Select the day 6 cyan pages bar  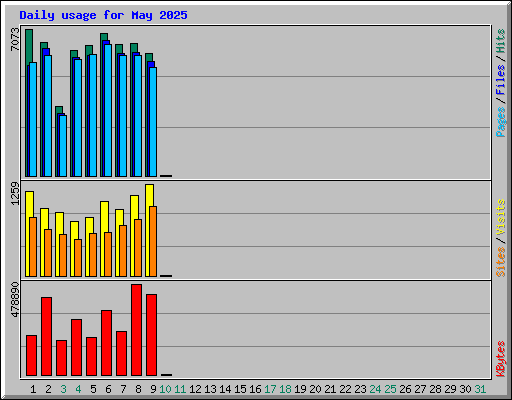click(108, 110)
